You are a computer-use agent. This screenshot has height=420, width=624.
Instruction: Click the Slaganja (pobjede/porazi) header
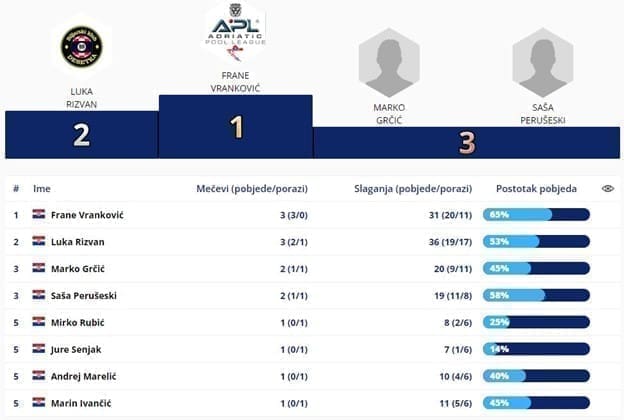(x=412, y=187)
